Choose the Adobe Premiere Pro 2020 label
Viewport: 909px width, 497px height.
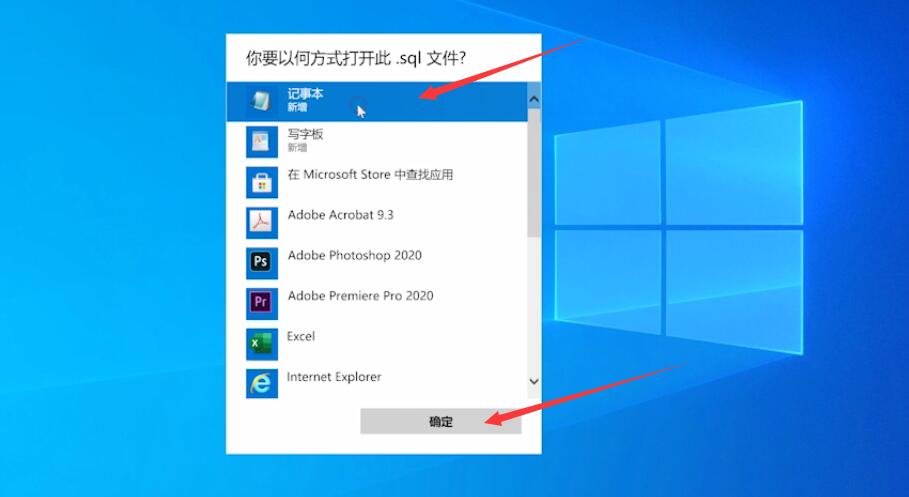click(361, 296)
